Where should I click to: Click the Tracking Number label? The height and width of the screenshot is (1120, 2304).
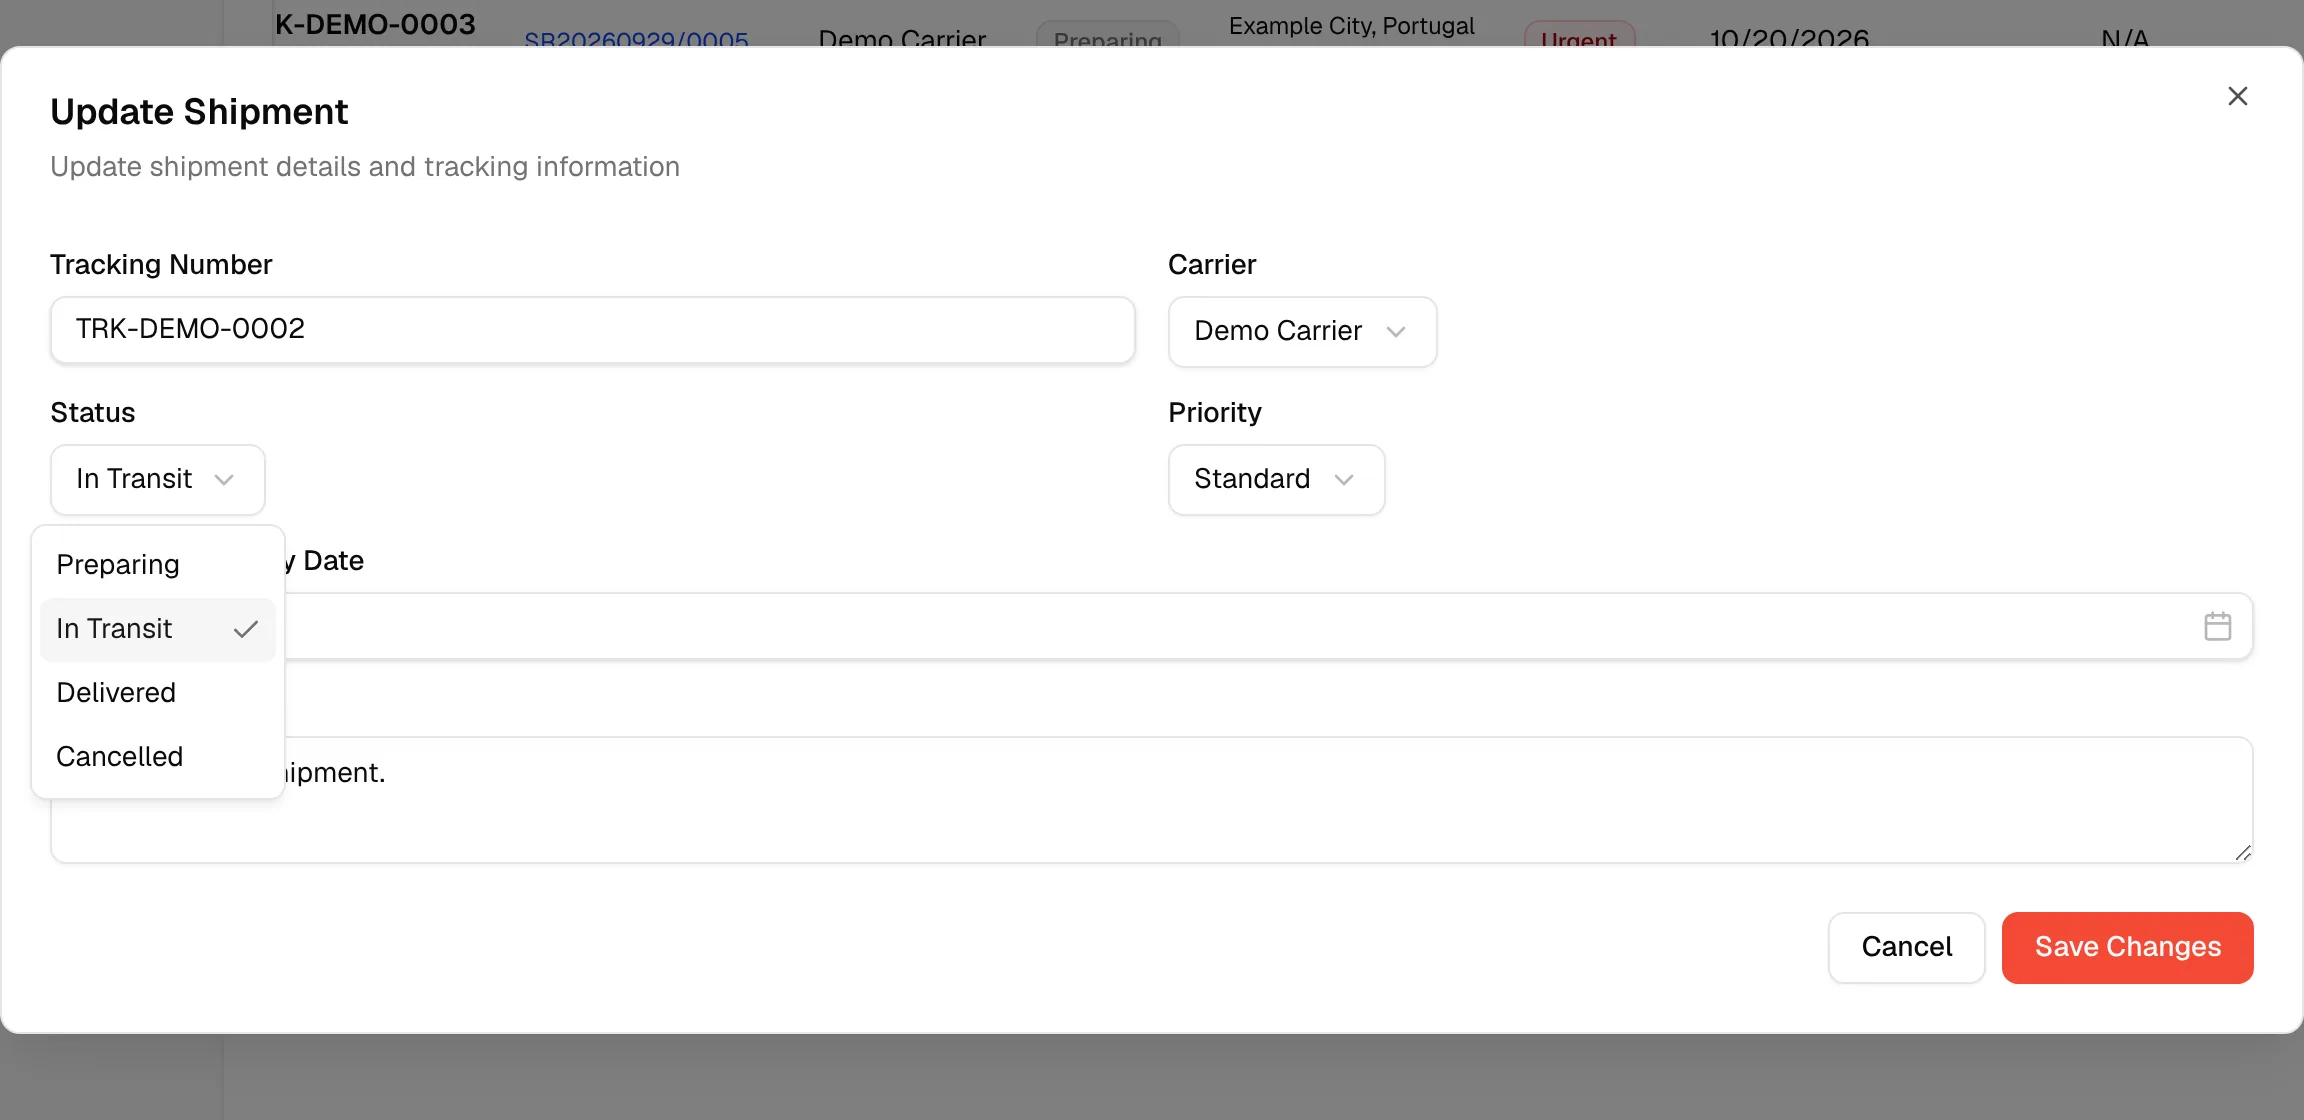click(161, 265)
